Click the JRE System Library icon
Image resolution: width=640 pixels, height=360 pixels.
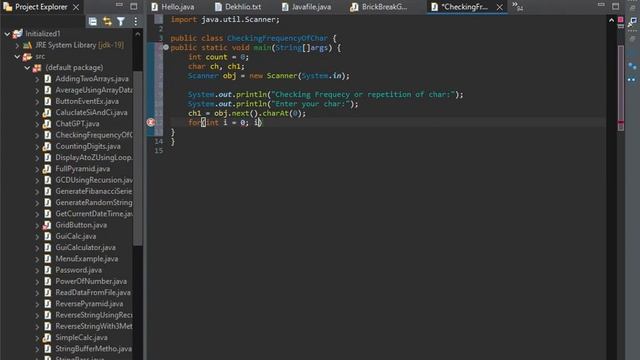pyautogui.click(x=27, y=45)
